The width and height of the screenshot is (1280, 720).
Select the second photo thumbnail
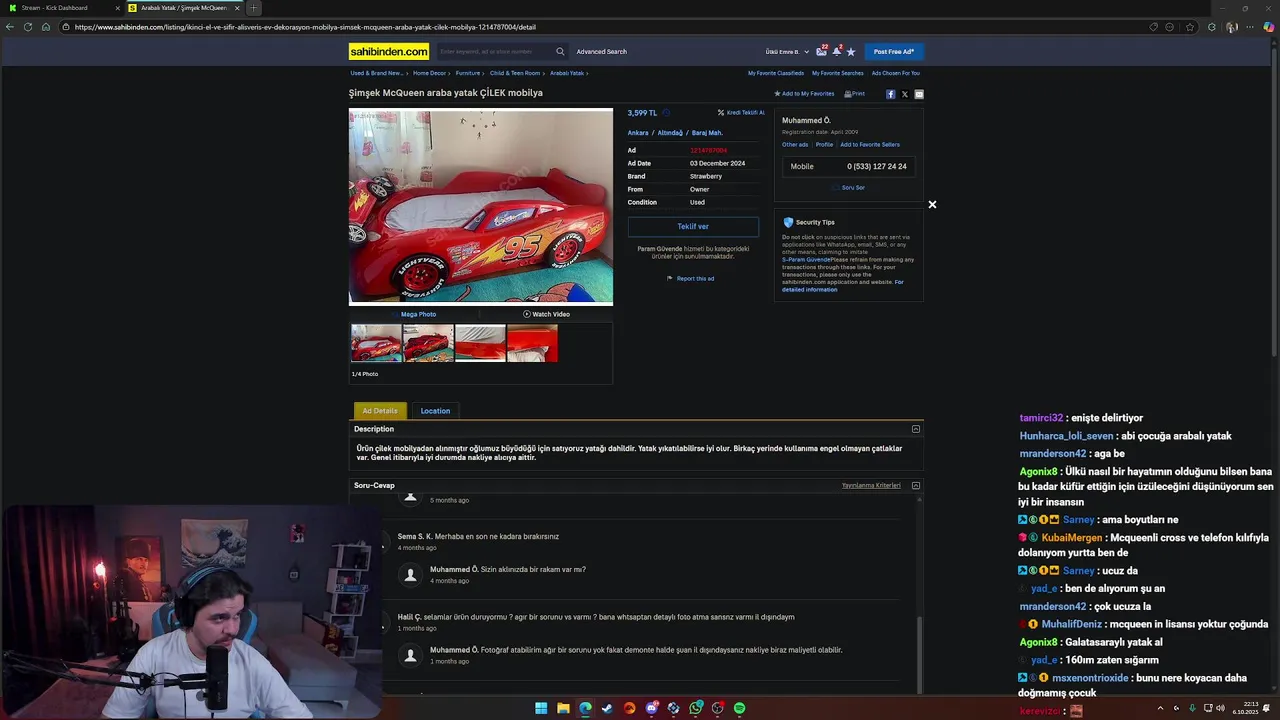point(428,343)
